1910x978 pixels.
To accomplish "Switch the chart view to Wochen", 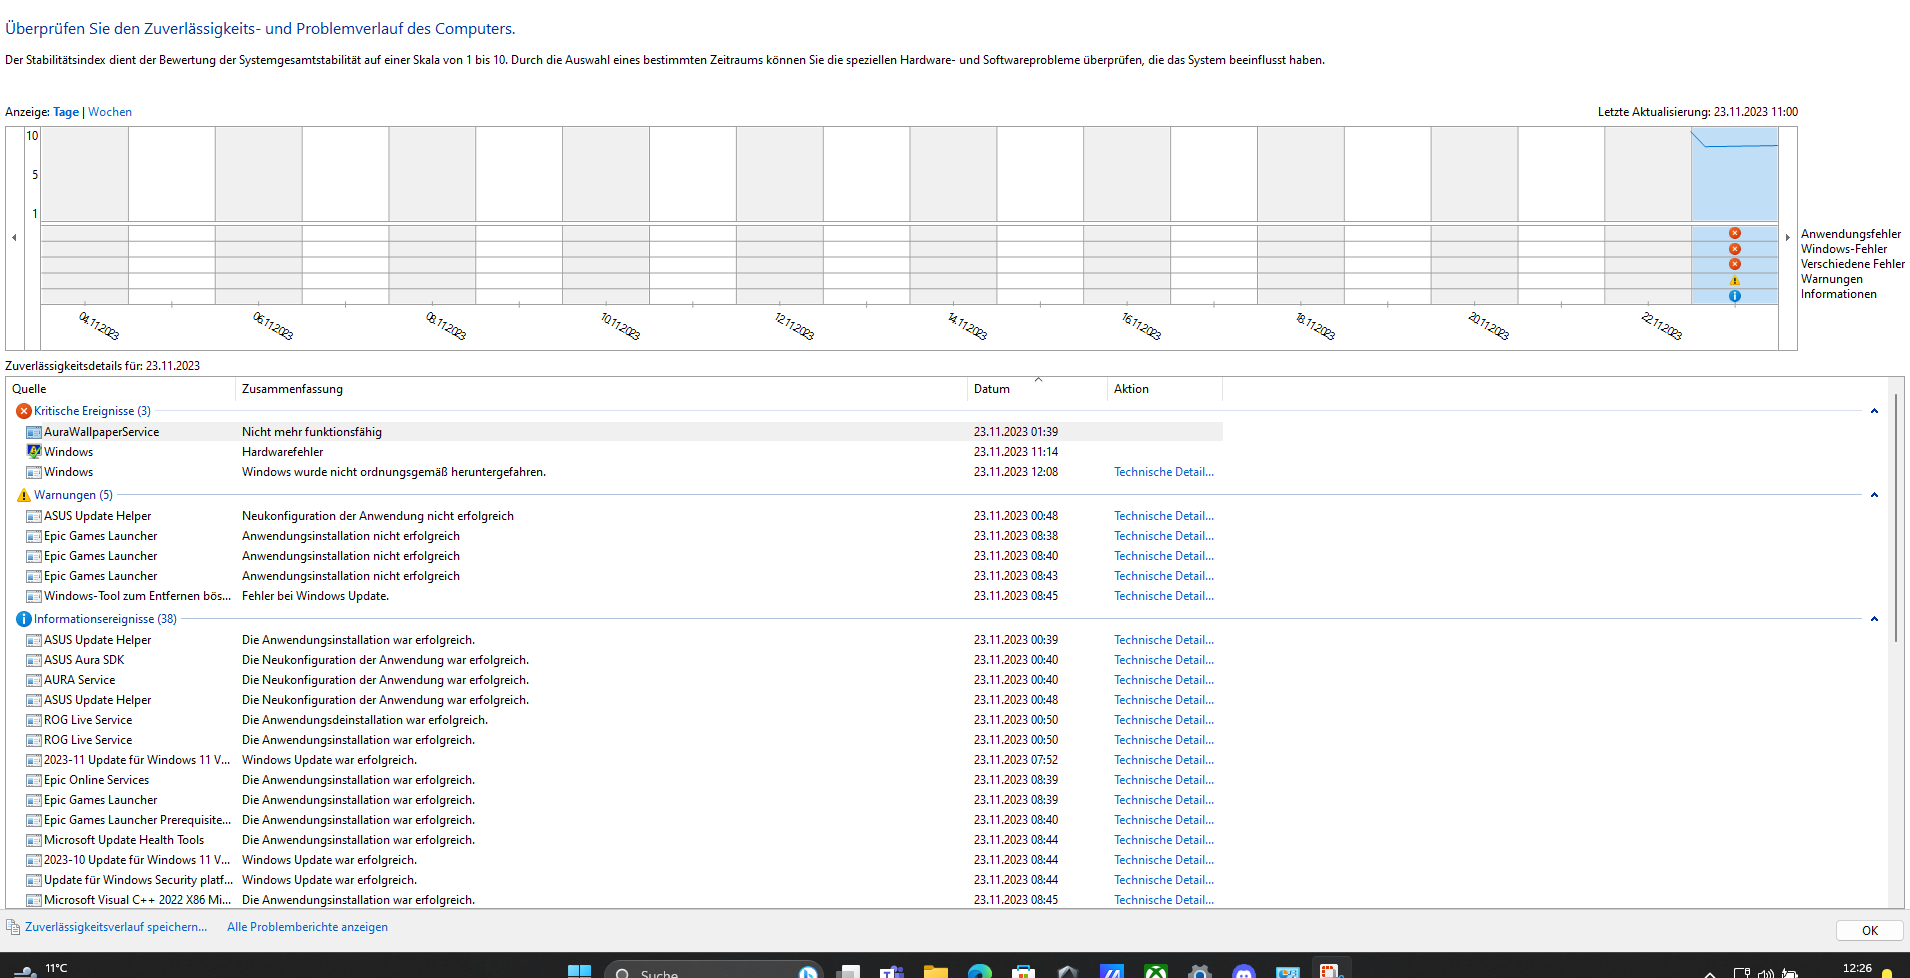I will tap(110, 112).
